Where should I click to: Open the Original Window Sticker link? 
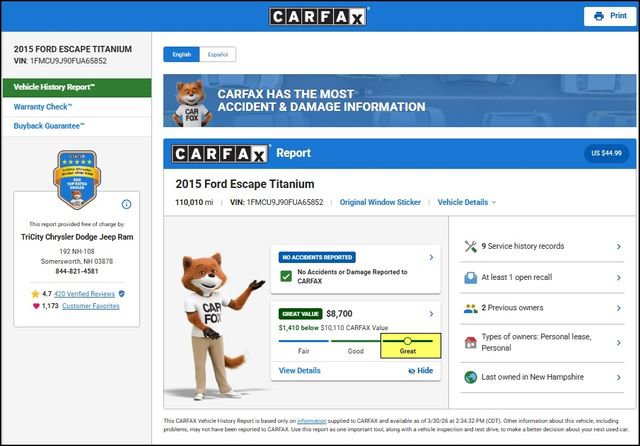[380, 202]
